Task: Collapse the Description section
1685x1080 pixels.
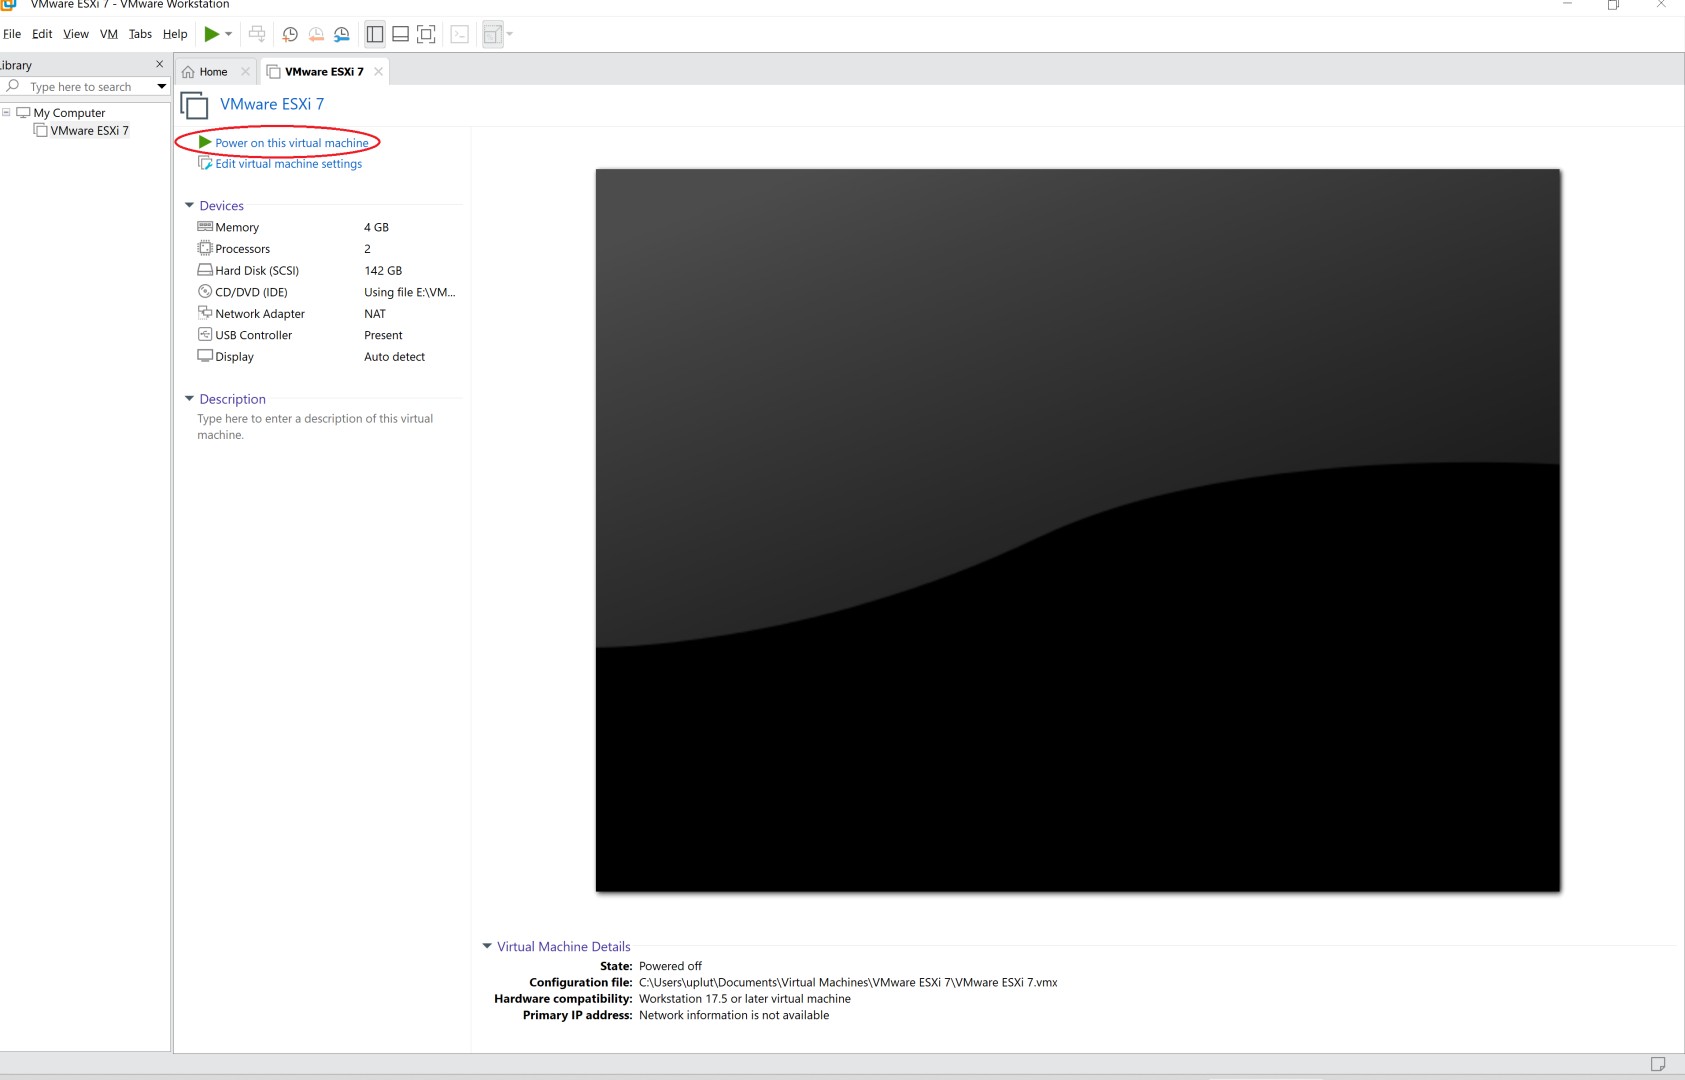Action: coord(189,399)
